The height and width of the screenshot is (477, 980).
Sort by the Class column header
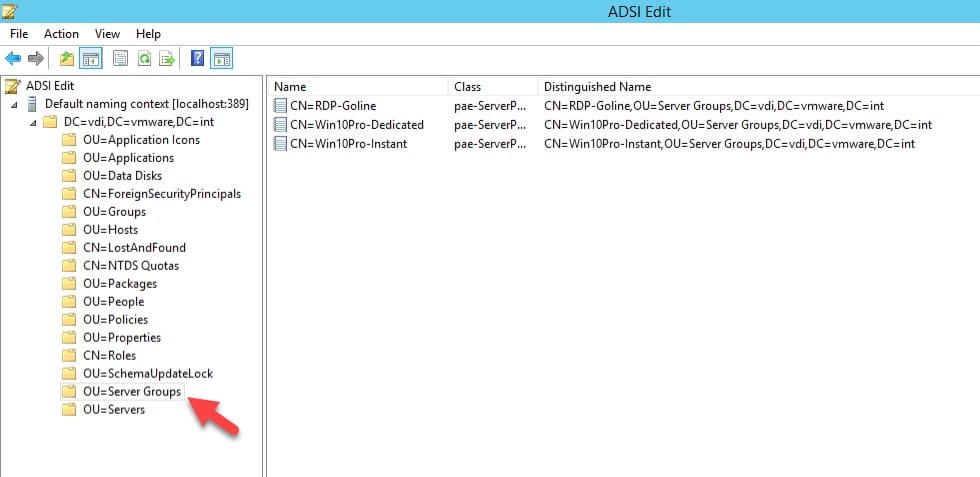click(x=493, y=87)
